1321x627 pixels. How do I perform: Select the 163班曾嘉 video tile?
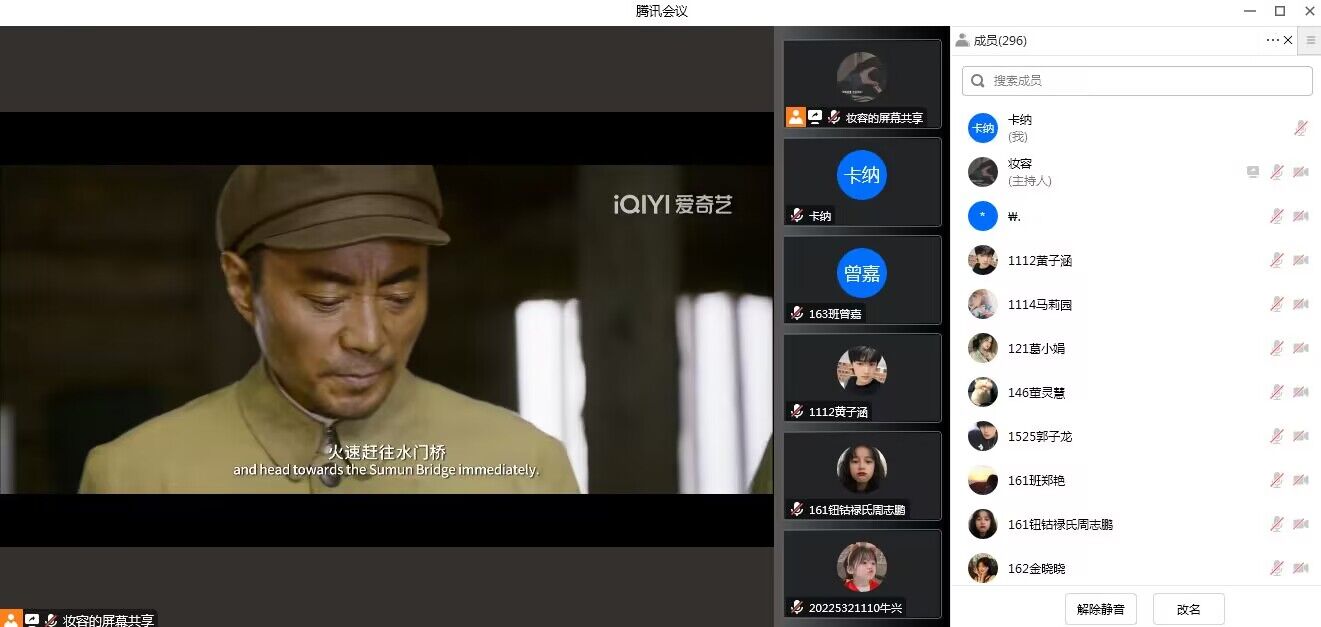point(862,280)
